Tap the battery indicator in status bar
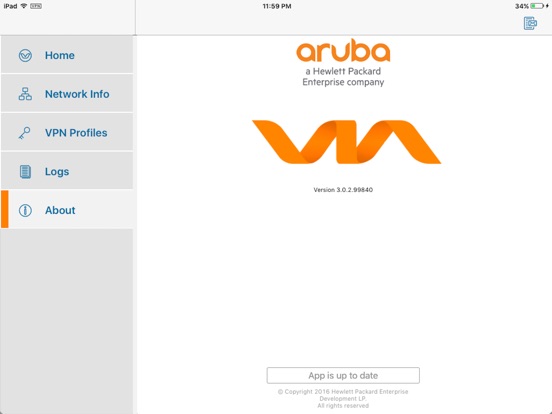This screenshot has width=552, height=414. pos(537,6)
